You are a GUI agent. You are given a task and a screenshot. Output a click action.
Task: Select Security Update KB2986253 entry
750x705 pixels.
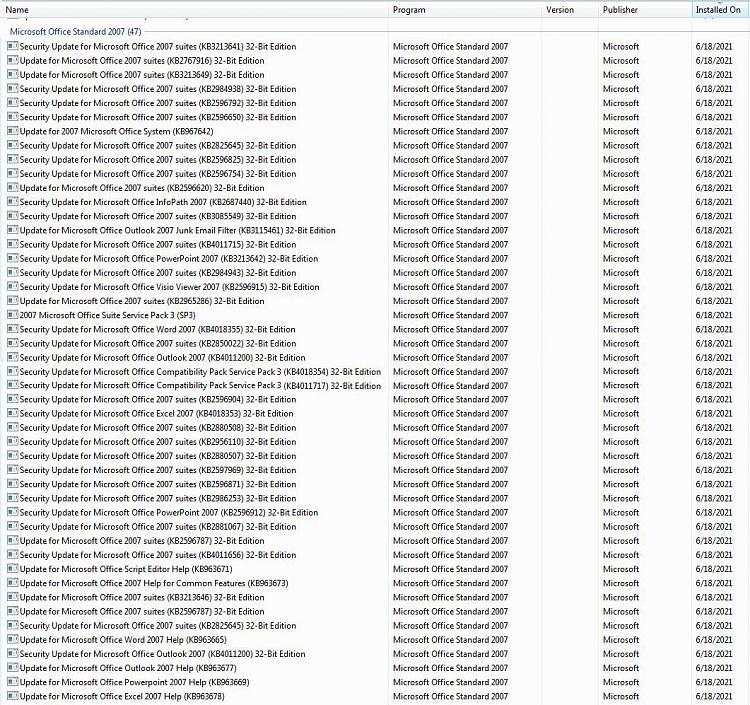(158, 498)
